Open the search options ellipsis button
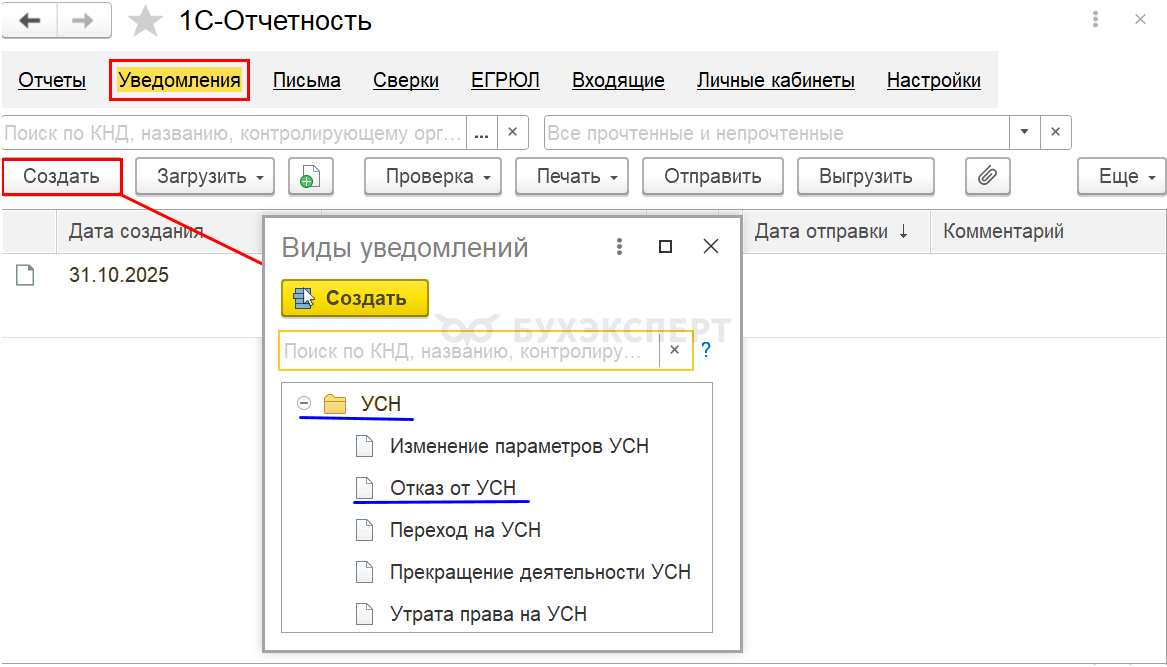The width and height of the screenshot is (1167, 667). click(482, 133)
